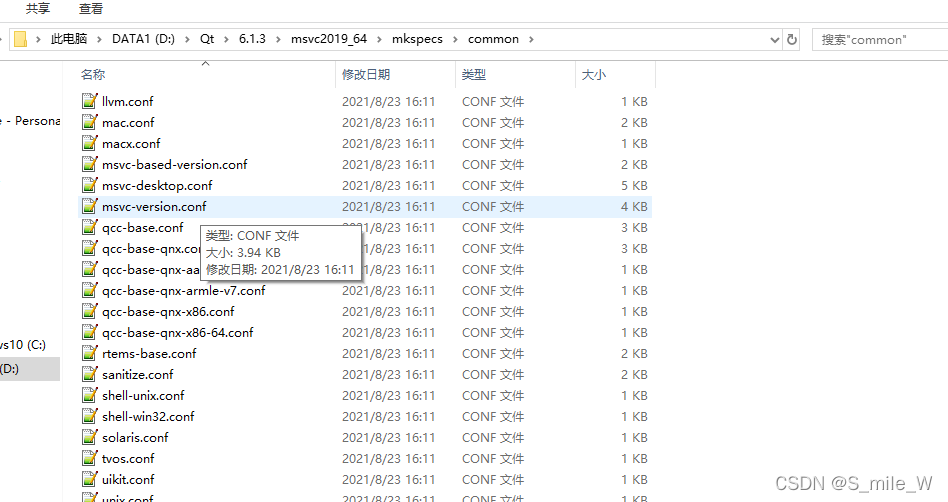Select file name qcc-base-qnx-x86-64.conf
The height and width of the screenshot is (502, 948).
point(178,332)
